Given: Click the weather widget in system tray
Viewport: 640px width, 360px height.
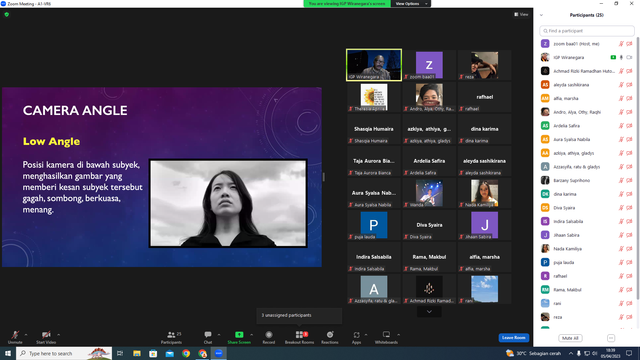Looking at the screenshot, I should 533,353.
